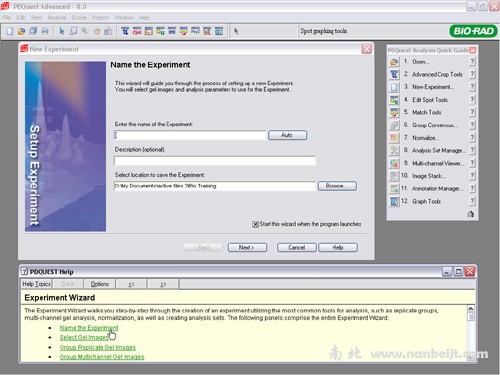Click Edit Spot Tools icon in Quick Guide
Viewport: 500px width, 375px height.
coord(394,100)
